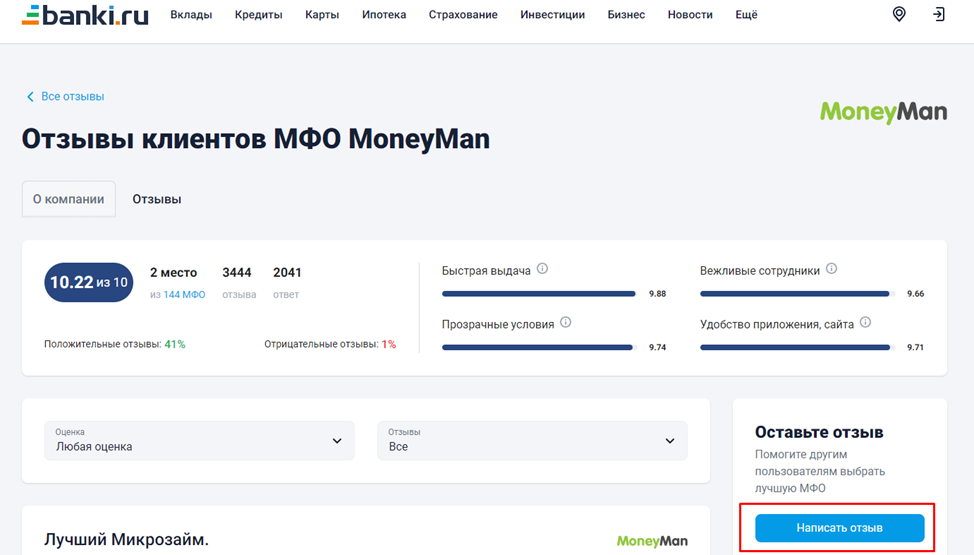Click info icon next to Удобство приложения, сайта
Screen dimensions: 974x555
coord(865,322)
